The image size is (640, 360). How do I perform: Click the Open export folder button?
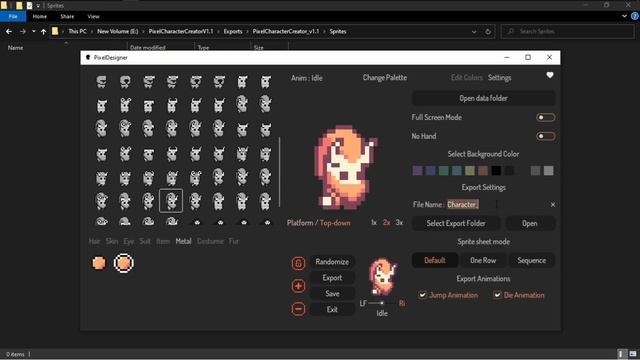pos(530,223)
